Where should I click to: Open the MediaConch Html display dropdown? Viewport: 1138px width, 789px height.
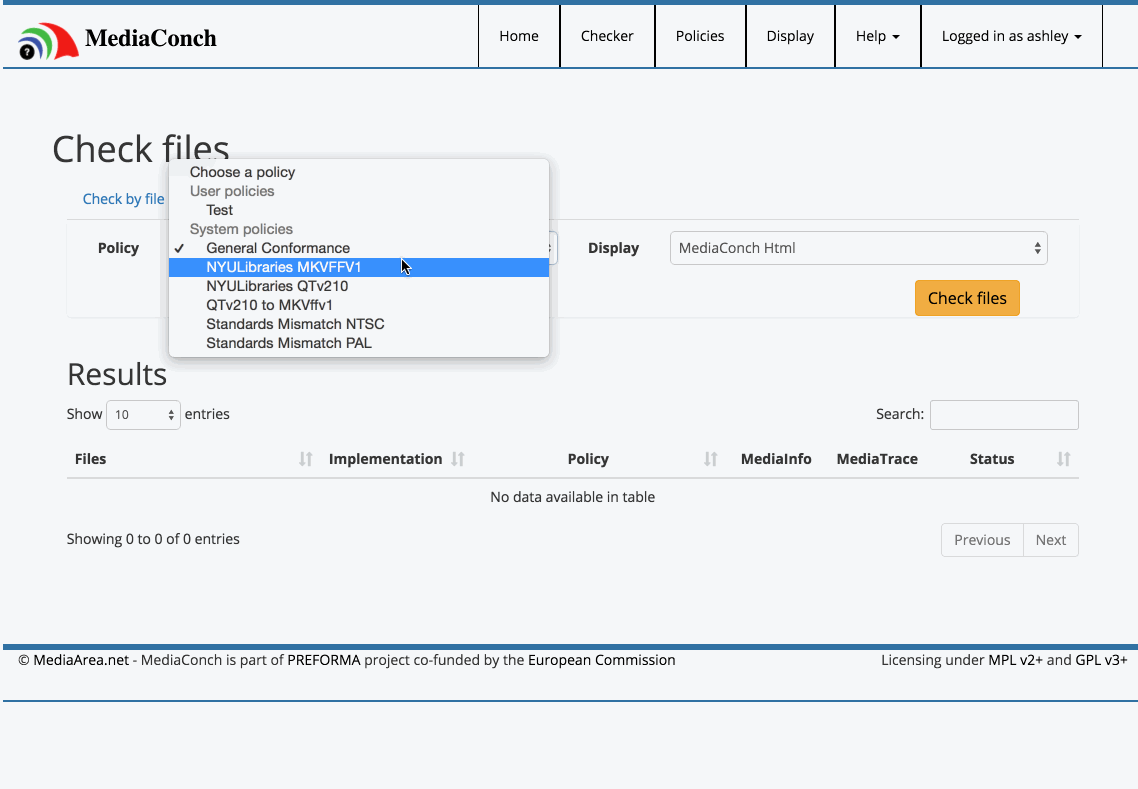tap(859, 248)
